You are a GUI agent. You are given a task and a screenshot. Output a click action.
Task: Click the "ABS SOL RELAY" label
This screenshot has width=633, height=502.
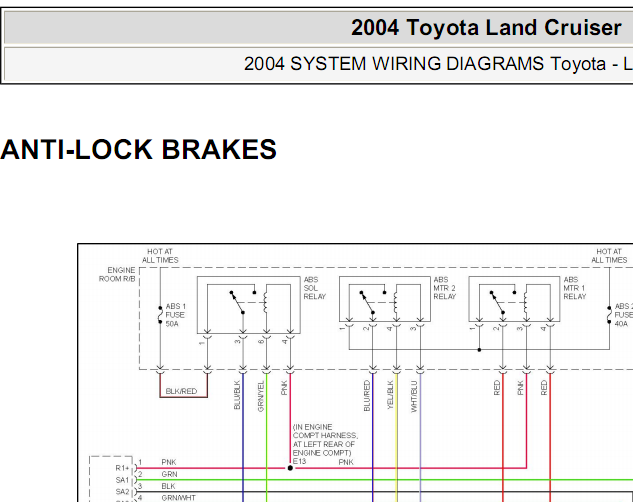314,288
